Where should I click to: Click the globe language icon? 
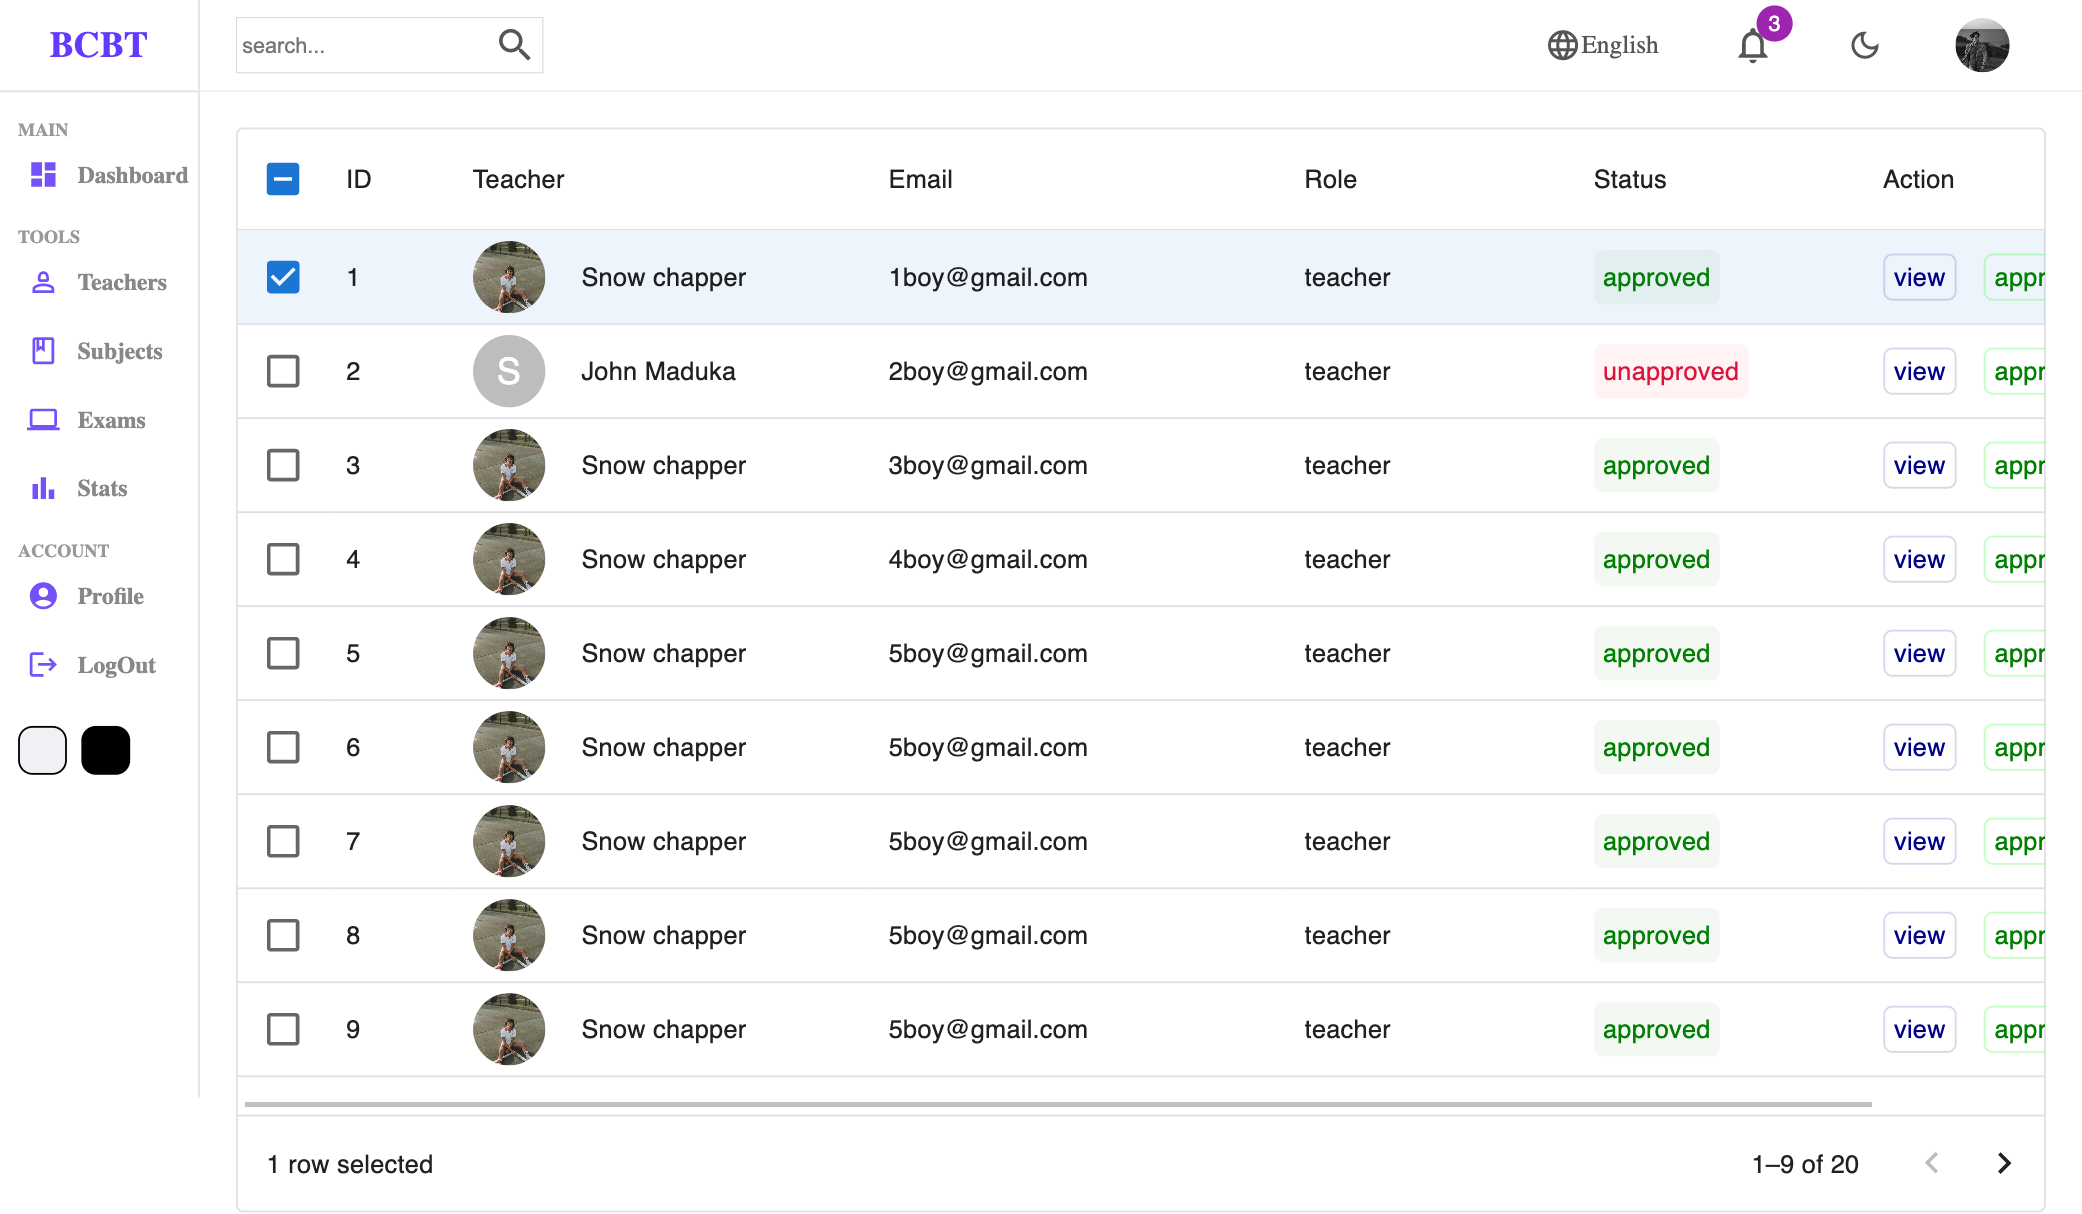tap(1562, 45)
